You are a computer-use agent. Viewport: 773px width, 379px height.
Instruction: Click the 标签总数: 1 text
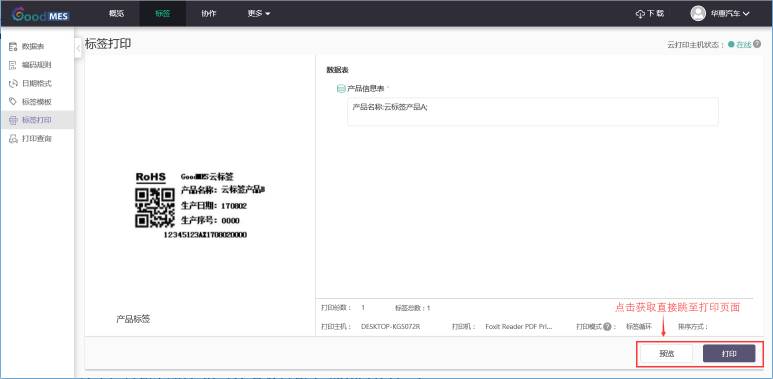coord(412,308)
